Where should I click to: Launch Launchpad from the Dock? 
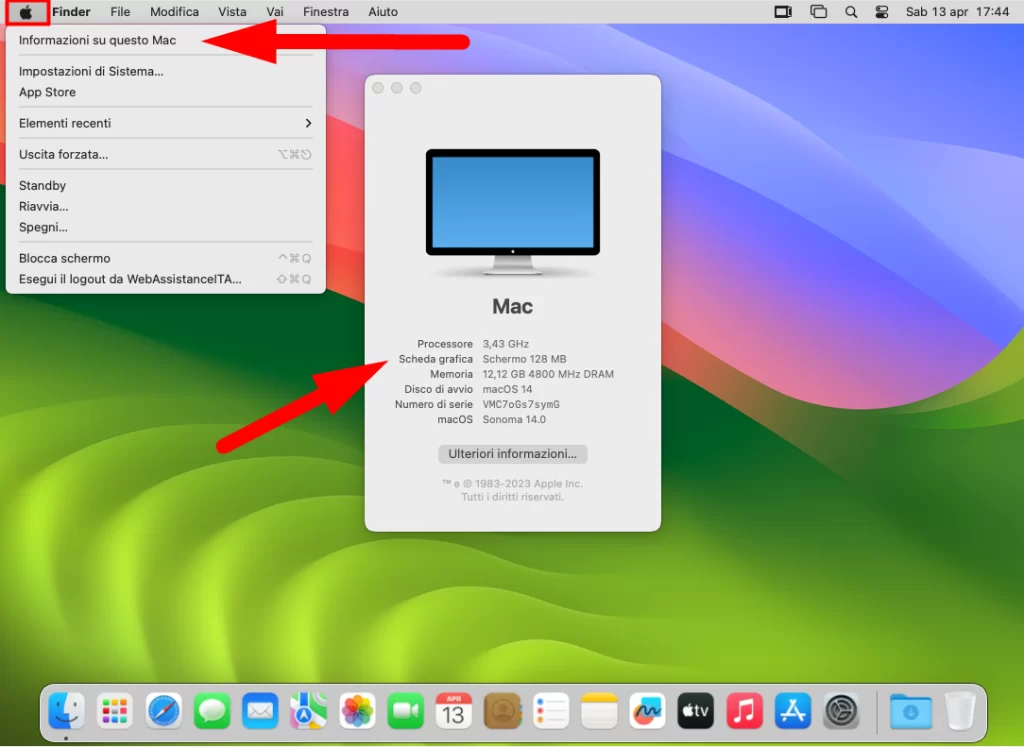[115, 711]
